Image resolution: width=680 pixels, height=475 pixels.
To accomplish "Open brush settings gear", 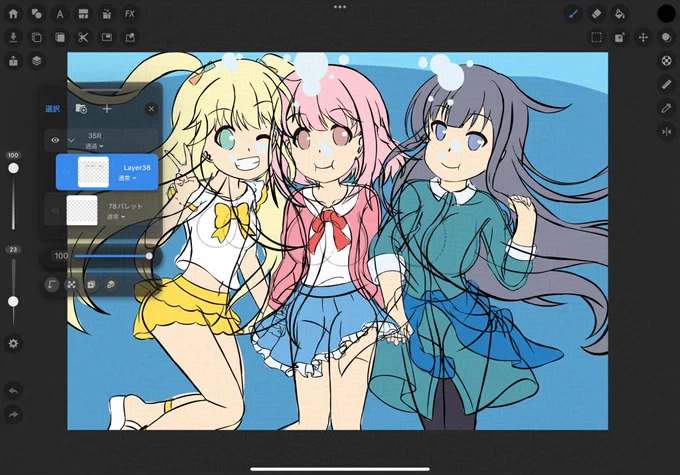I will pos(13,344).
